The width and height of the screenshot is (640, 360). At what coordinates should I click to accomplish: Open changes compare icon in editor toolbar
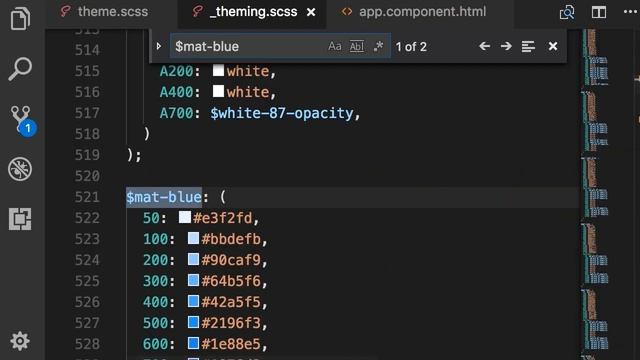click(x=567, y=12)
